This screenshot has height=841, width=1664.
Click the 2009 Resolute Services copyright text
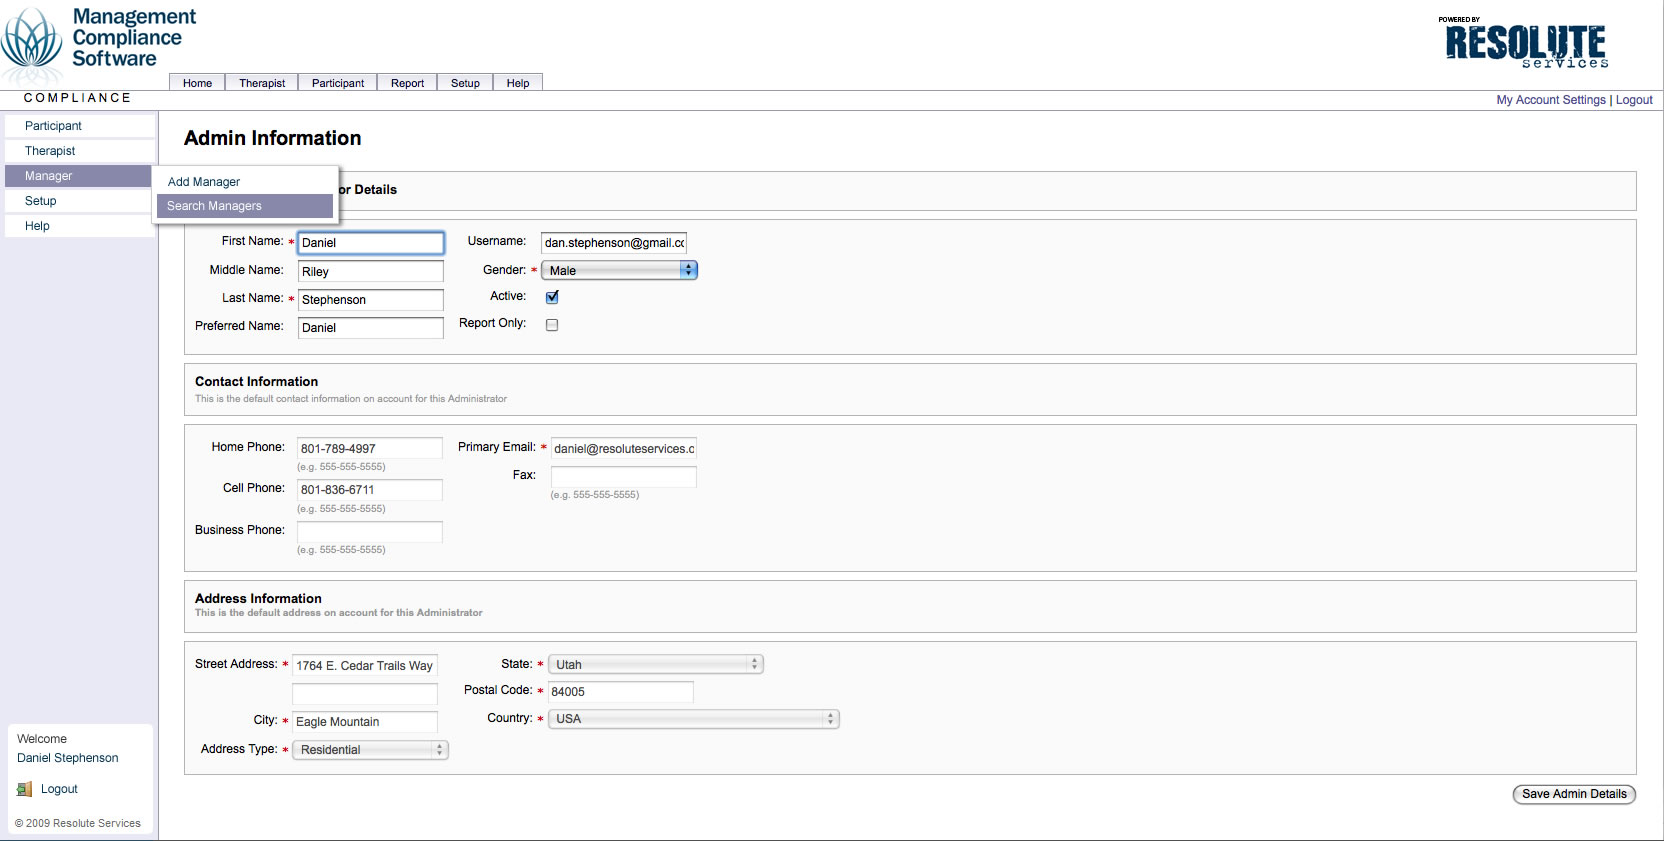78,824
